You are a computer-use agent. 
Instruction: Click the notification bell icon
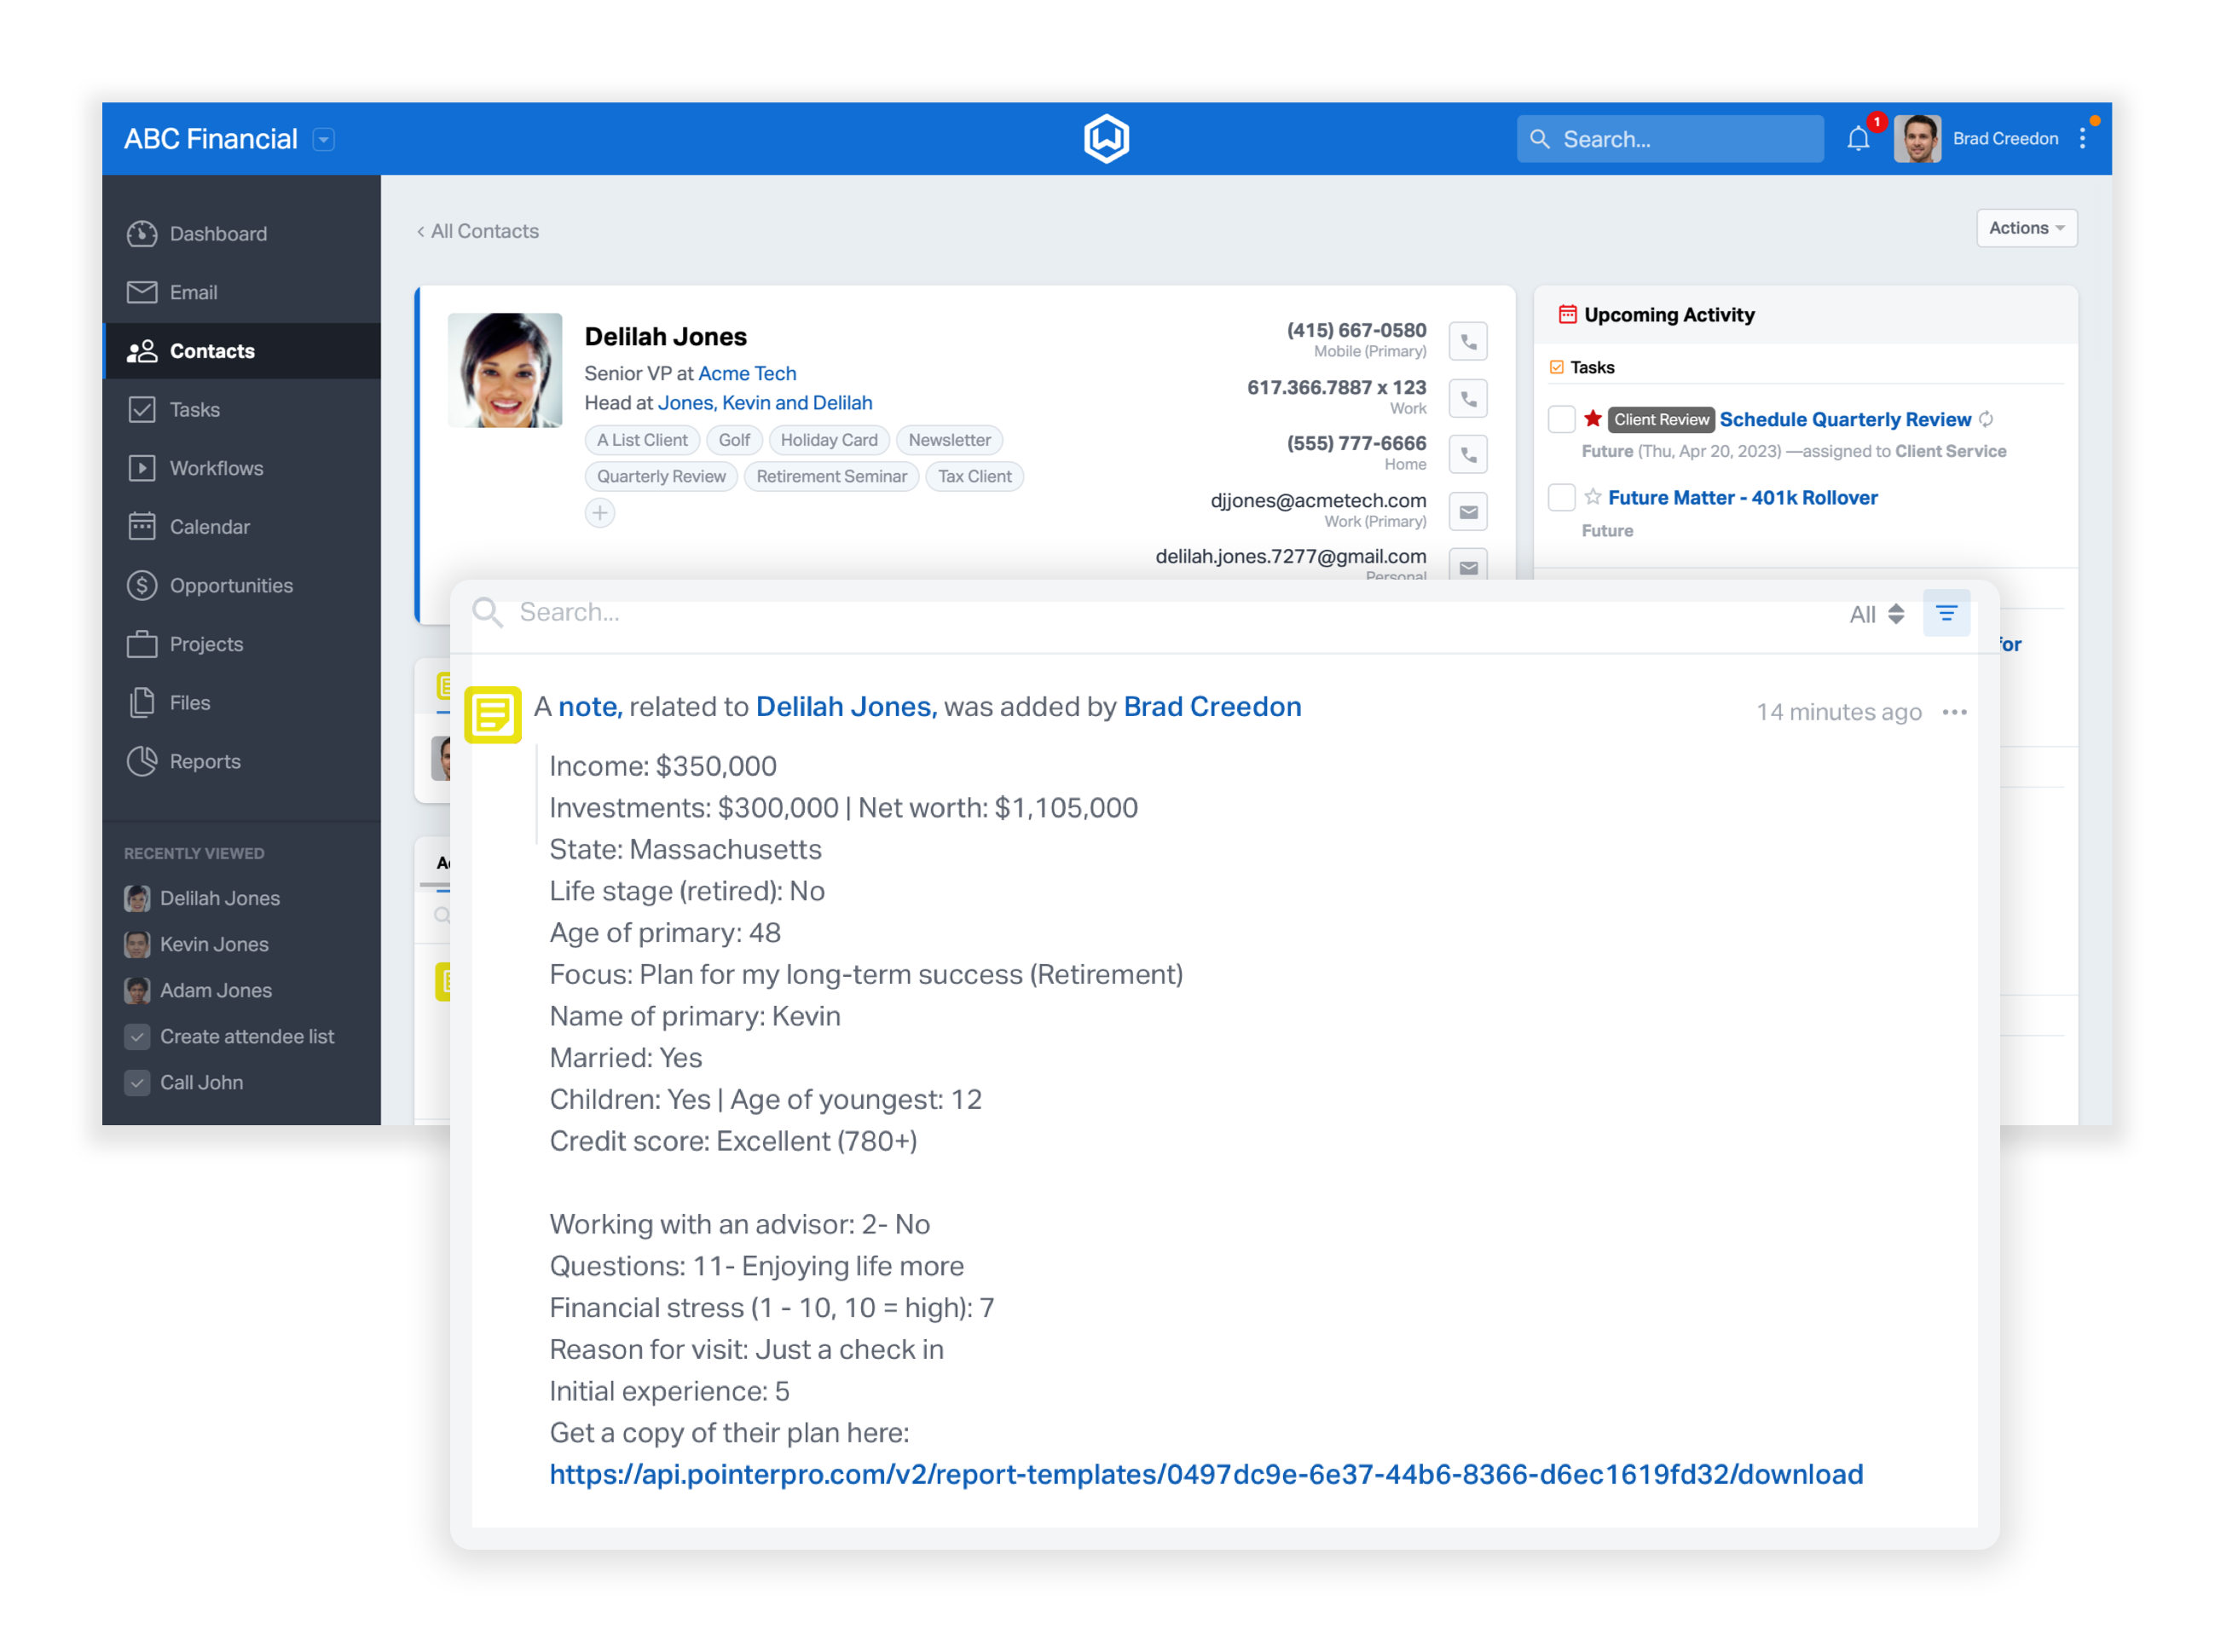(x=1859, y=139)
